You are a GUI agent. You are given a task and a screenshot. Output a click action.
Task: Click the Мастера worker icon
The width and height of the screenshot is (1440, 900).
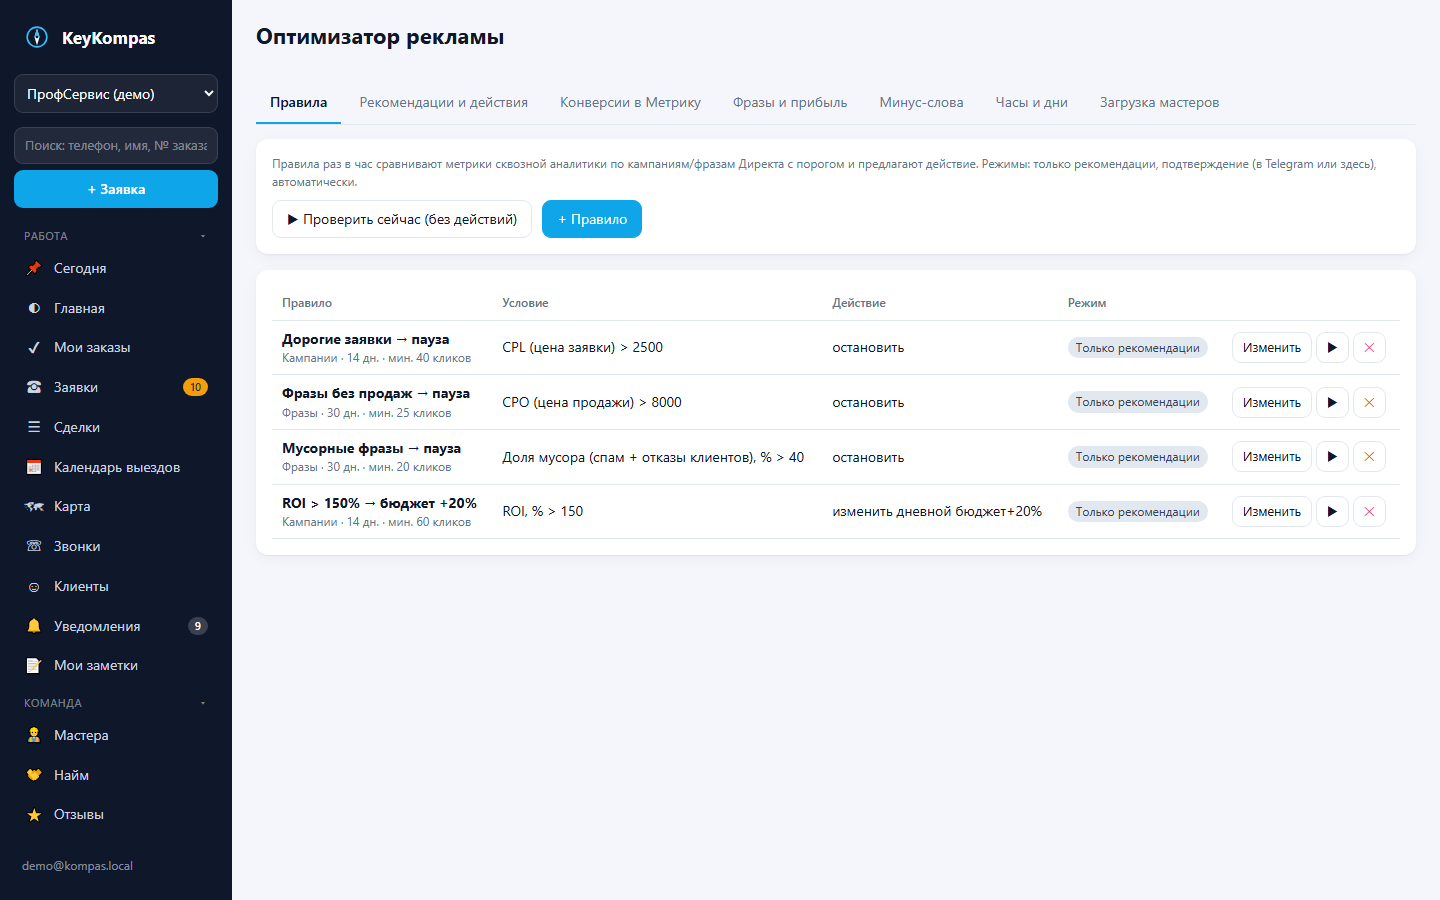pyautogui.click(x=34, y=735)
